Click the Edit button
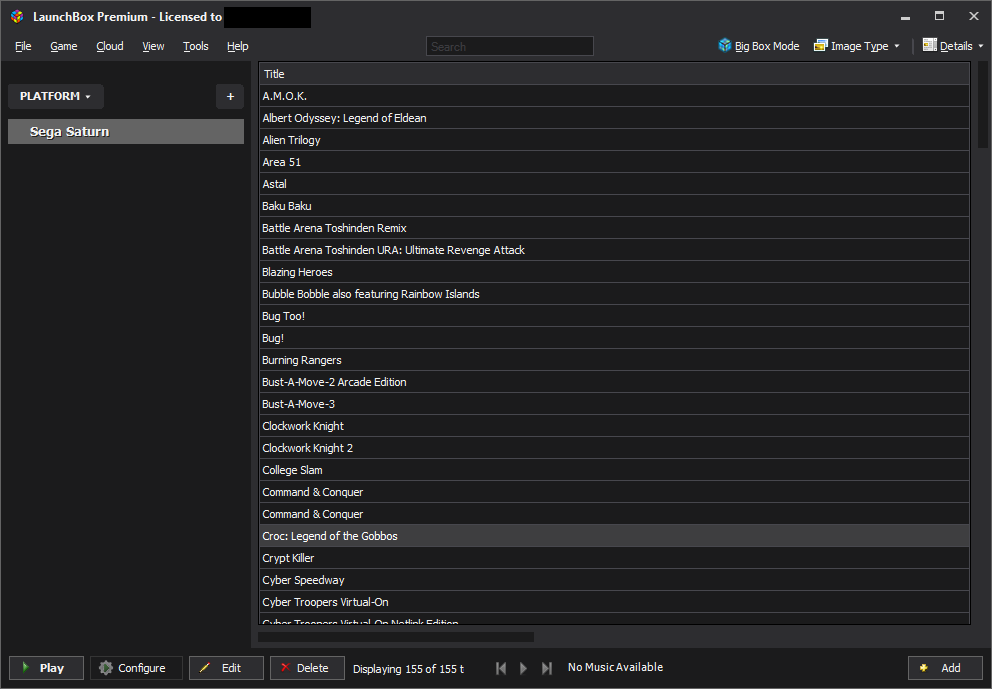This screenshot has width=992, height=689. pyautogui.click(x=226, y=668)
